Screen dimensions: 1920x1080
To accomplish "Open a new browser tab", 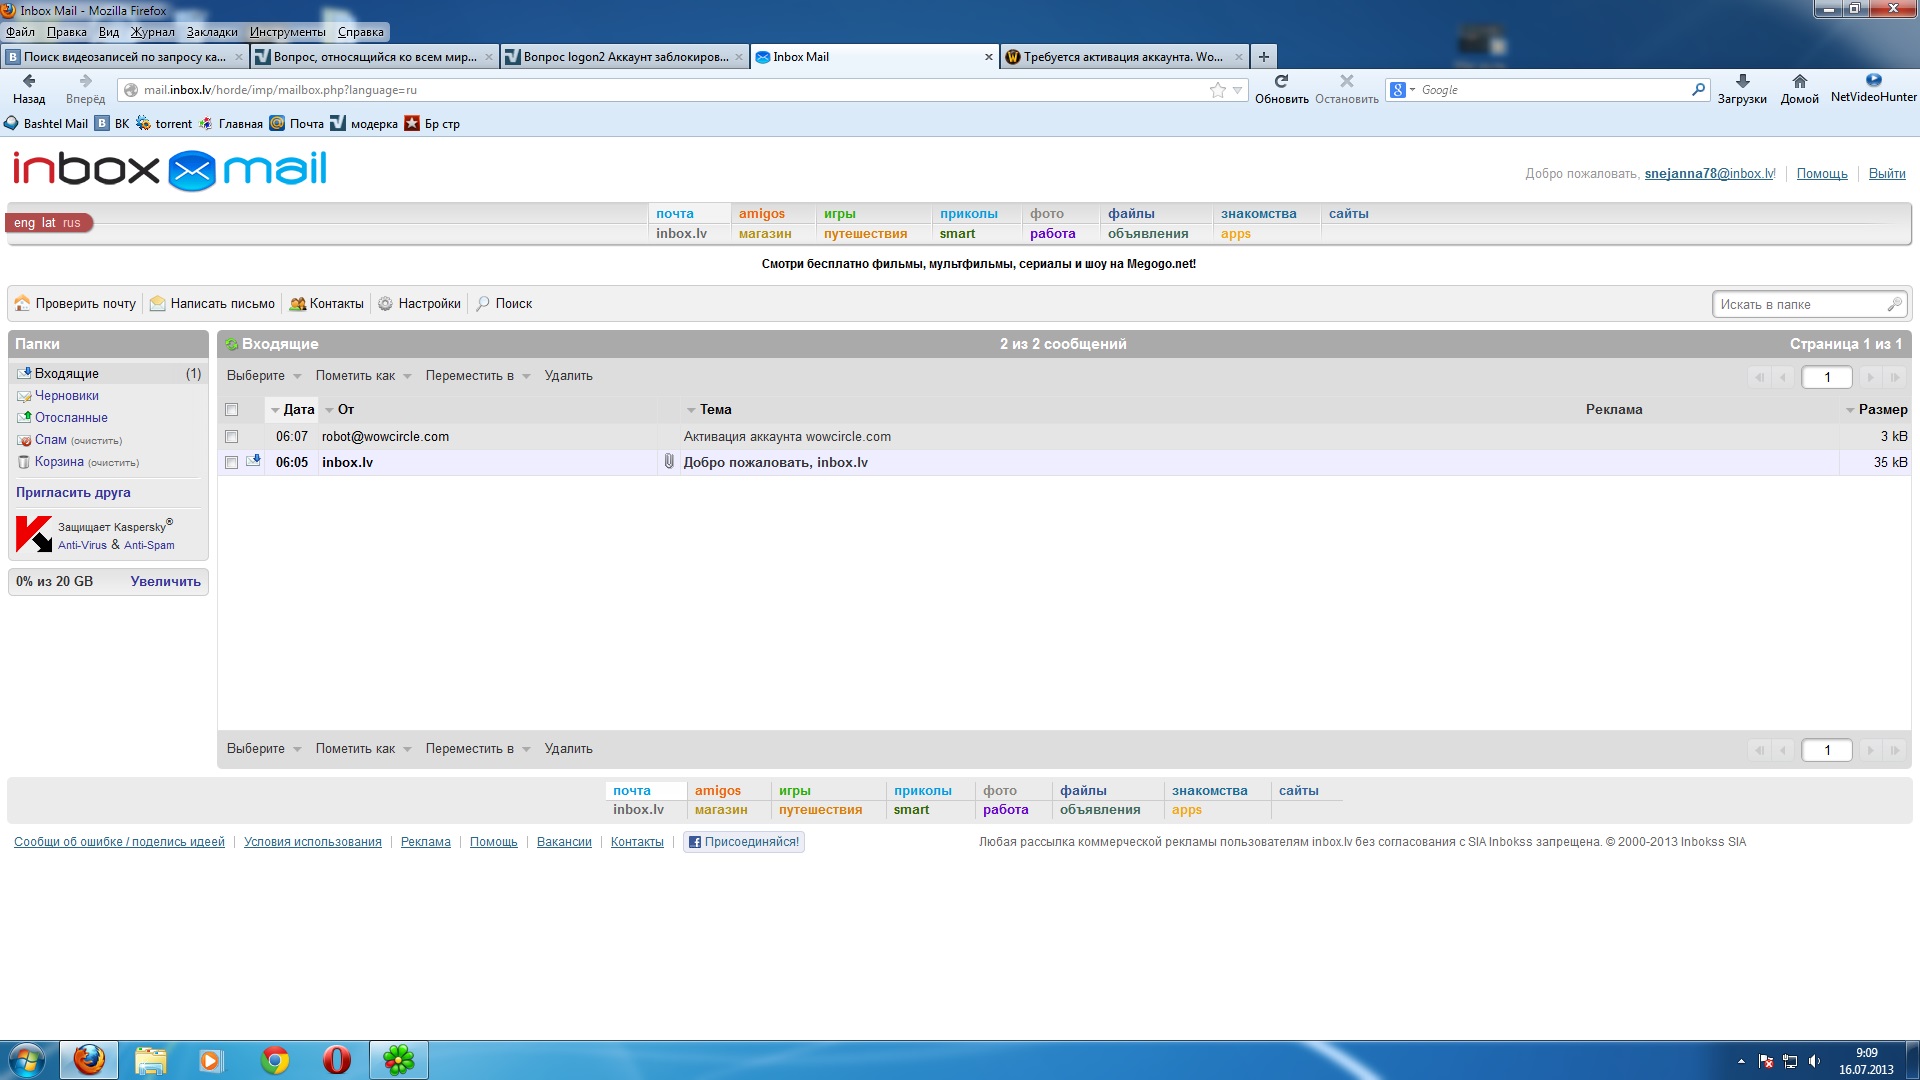I will coord(1264,57).
